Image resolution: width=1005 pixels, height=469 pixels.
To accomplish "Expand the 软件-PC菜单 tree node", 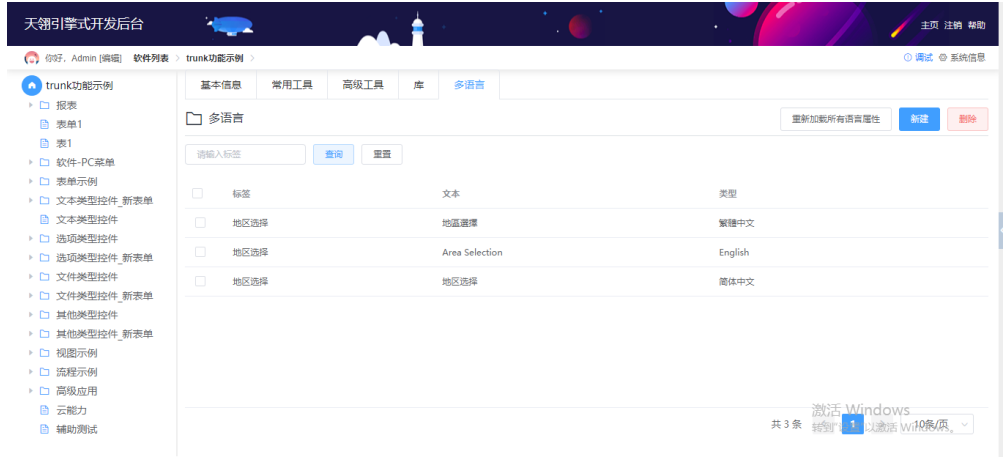I will pyautogui.click(x=31, y=162).
